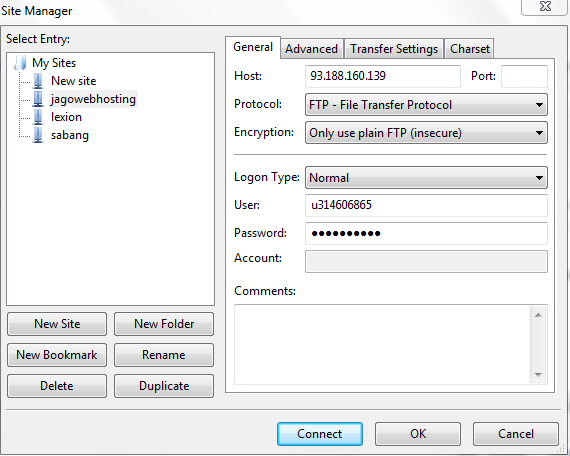
Task: Click the server icon beside lexion
Action: click(x=38, y=117)
